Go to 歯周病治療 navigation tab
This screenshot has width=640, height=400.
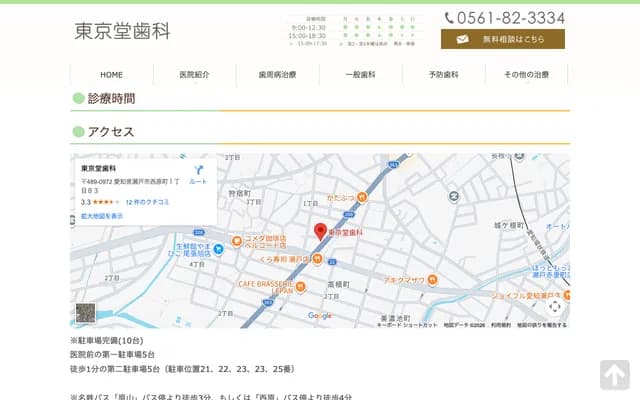[x=278, y=75]
